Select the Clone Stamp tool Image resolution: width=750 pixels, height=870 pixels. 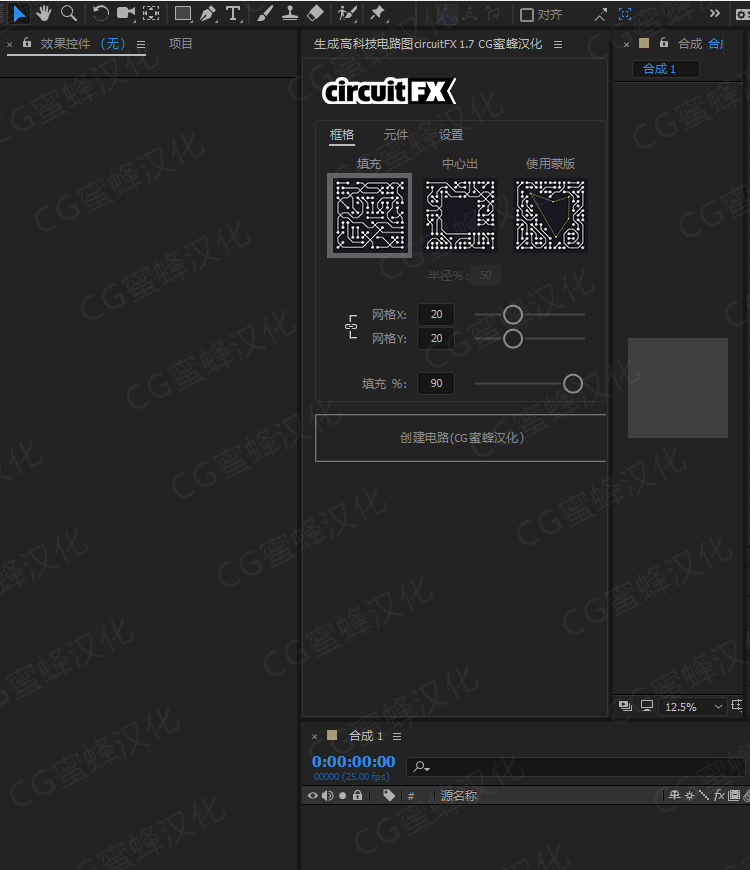click(x=290, y=14)
